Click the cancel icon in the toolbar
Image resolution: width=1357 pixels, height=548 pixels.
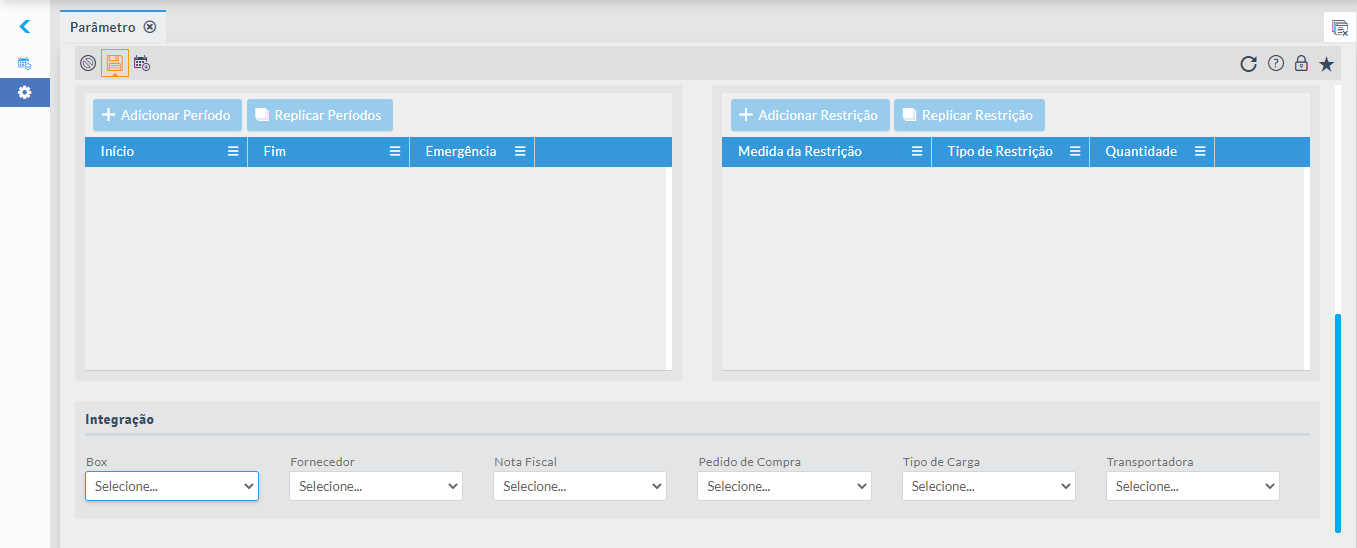pos(88,64)
